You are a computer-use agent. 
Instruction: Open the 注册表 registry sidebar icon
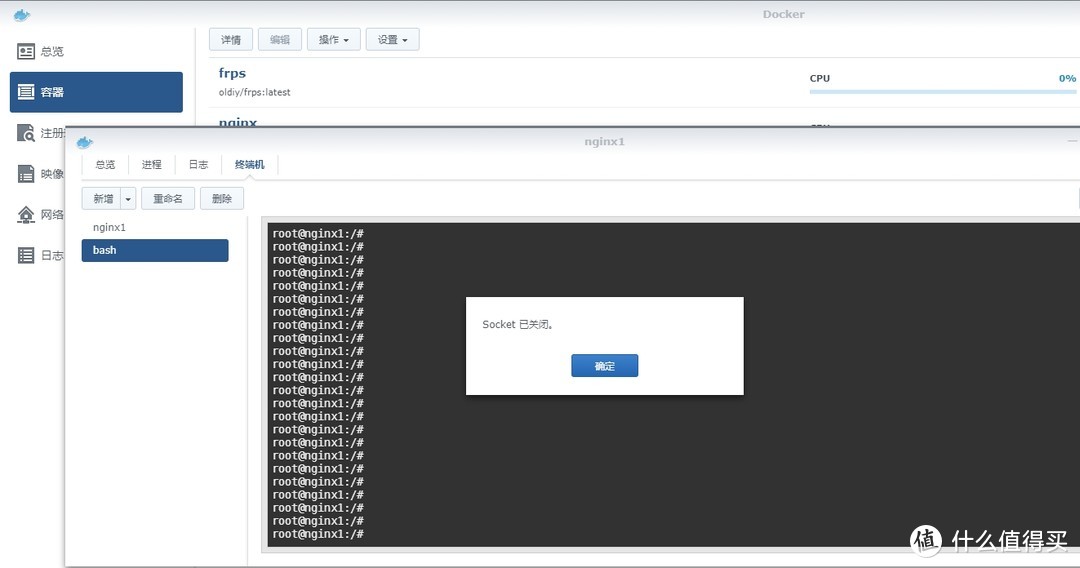pyautogui.click(x=25, y=133)
